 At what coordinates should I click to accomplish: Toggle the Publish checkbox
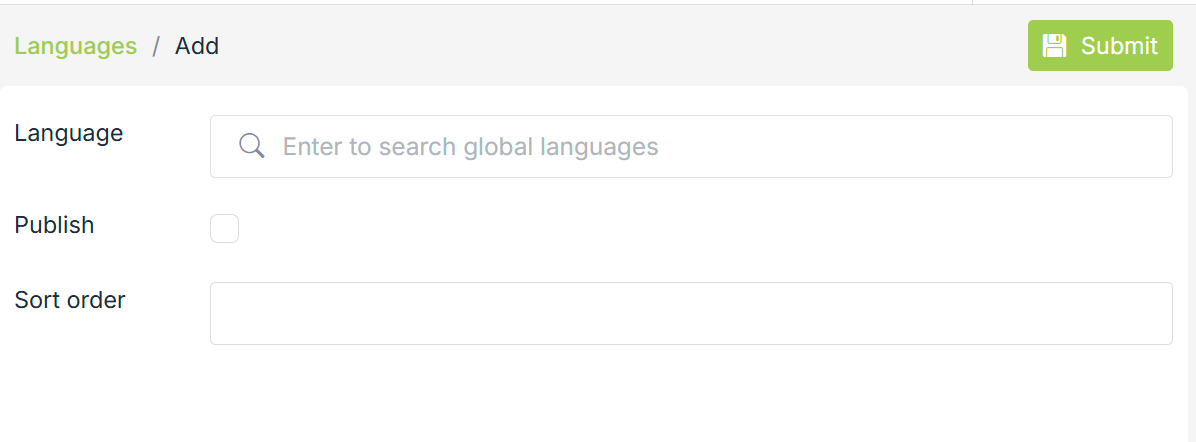[225, 229]
